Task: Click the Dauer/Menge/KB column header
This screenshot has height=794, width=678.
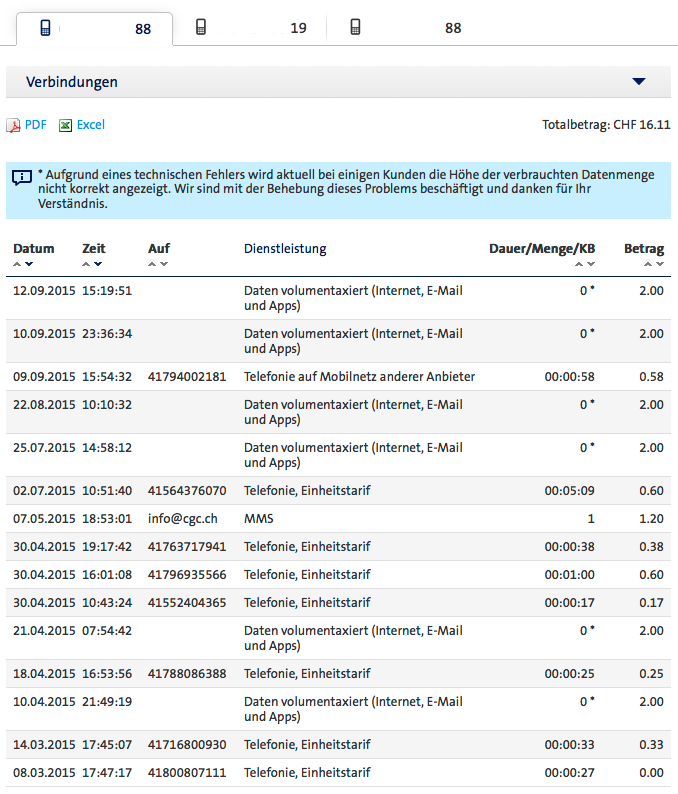Action: [x=542, y=249]
